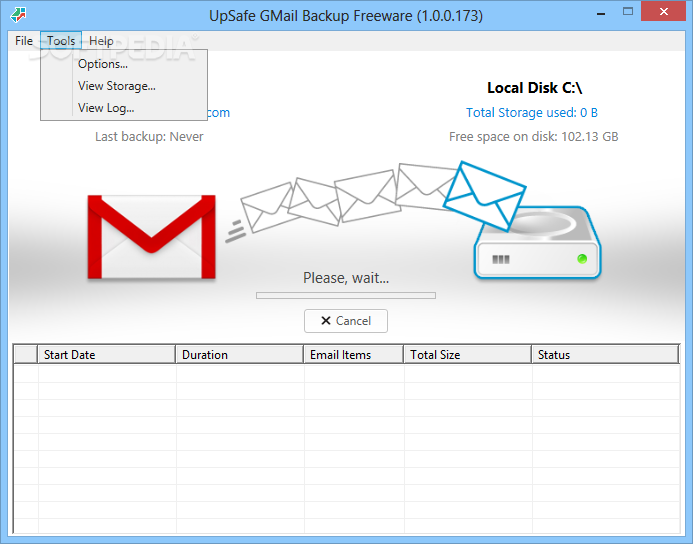The width and height of the screenshot is (693, 544).
Task: Close the open Tools menu
Action: coord(61,41)
